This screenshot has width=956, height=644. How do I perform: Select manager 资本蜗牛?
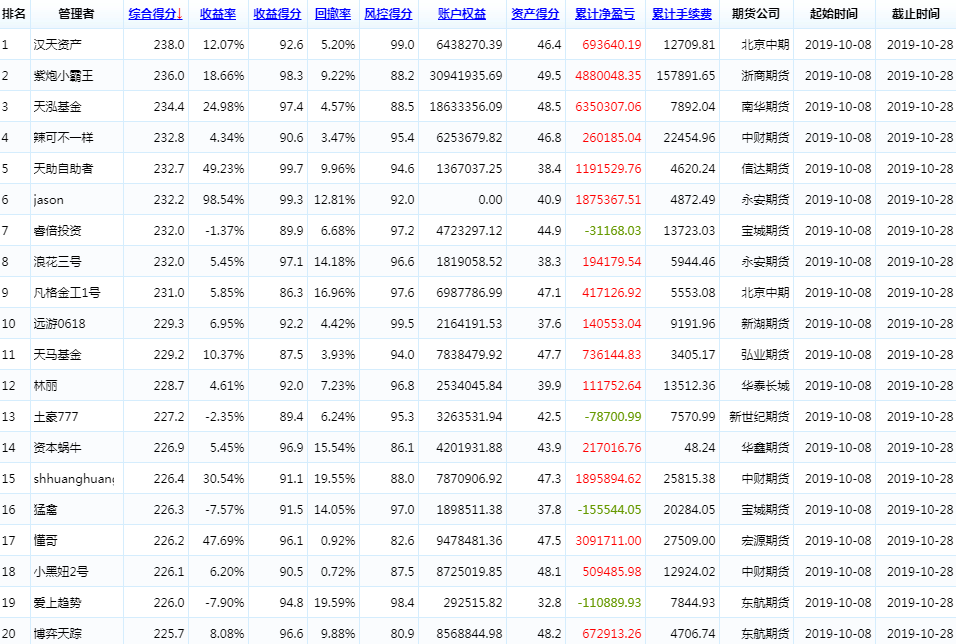point(57,448)
